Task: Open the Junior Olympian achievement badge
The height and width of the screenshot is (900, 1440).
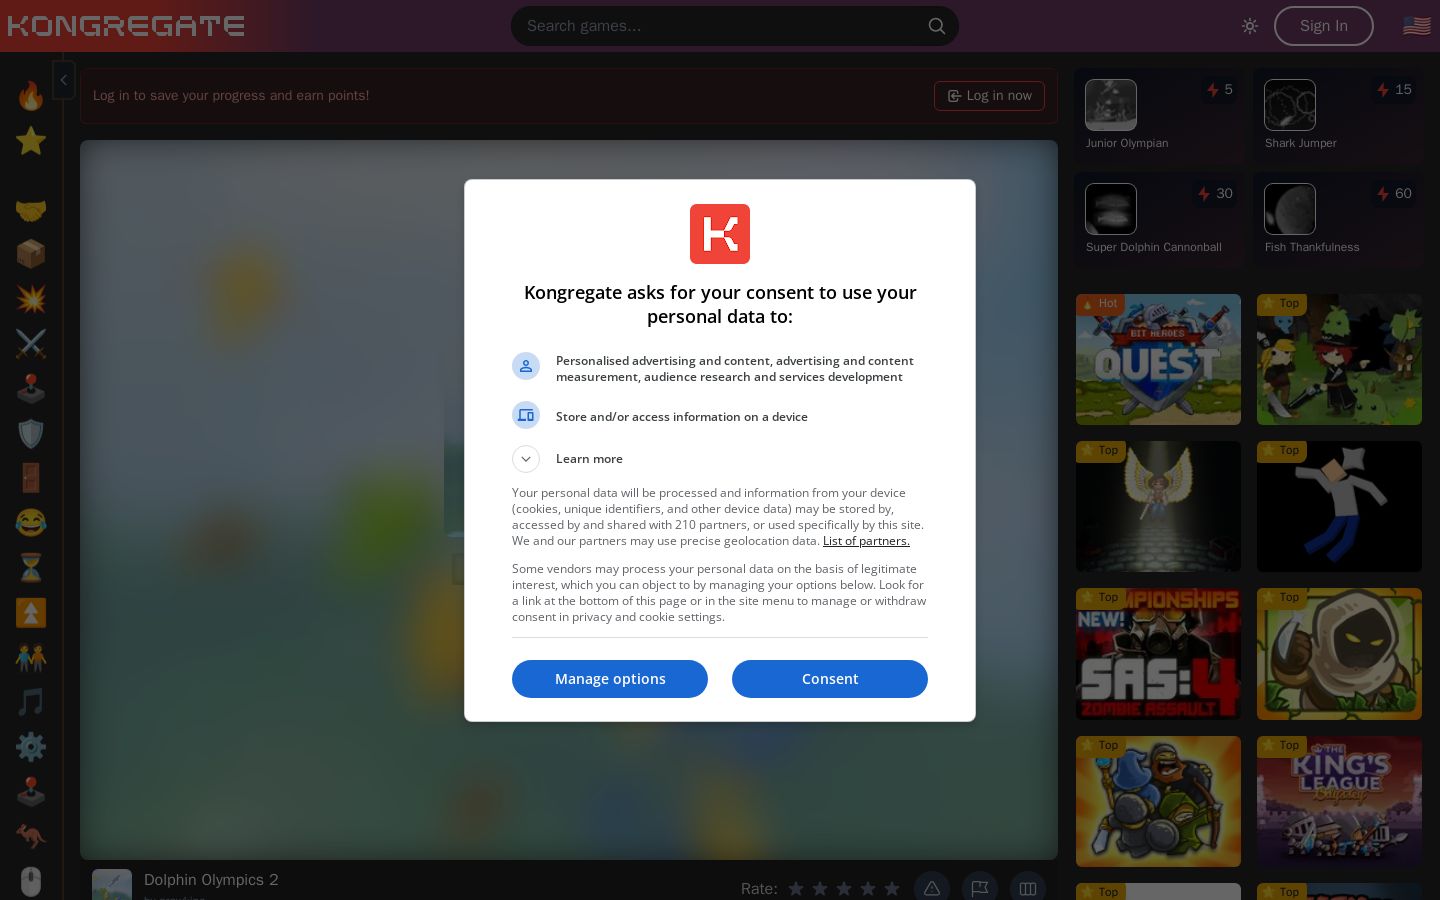Action: pyautogui.click(x=1160, y=116)
